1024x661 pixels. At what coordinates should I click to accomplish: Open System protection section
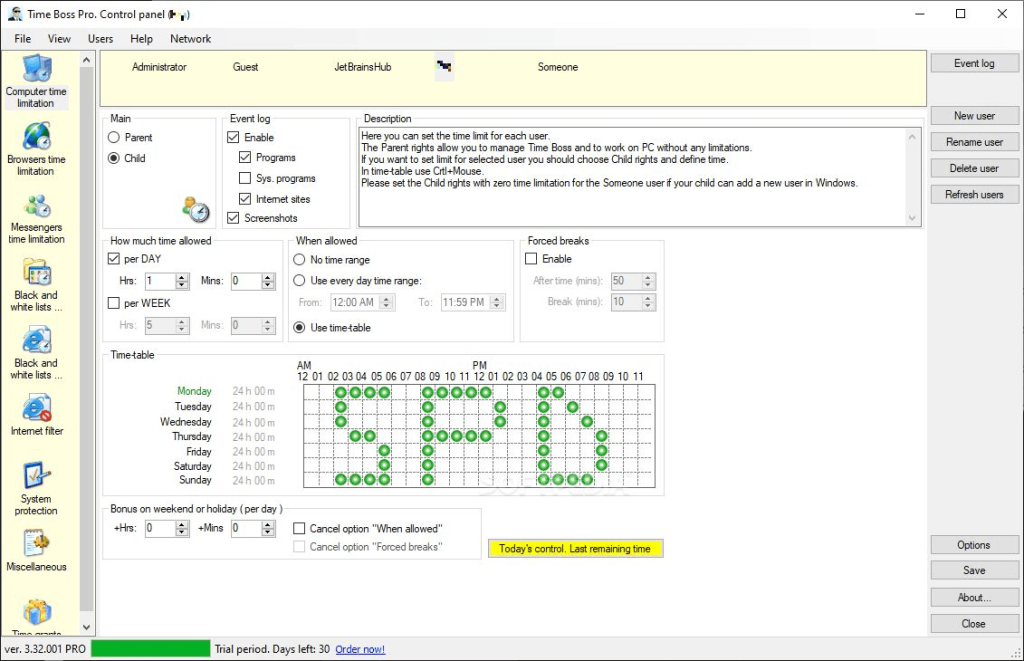click(37, 489)
